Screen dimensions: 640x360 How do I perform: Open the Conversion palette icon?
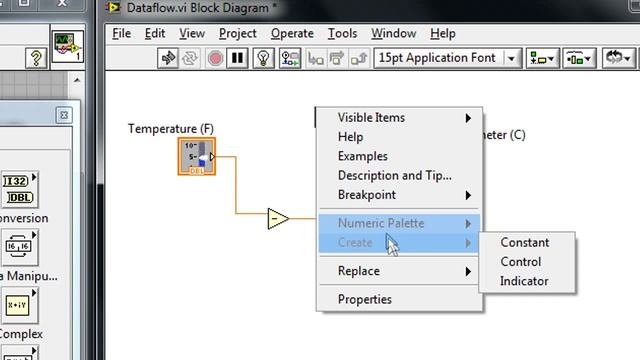(x=20, y=189)
